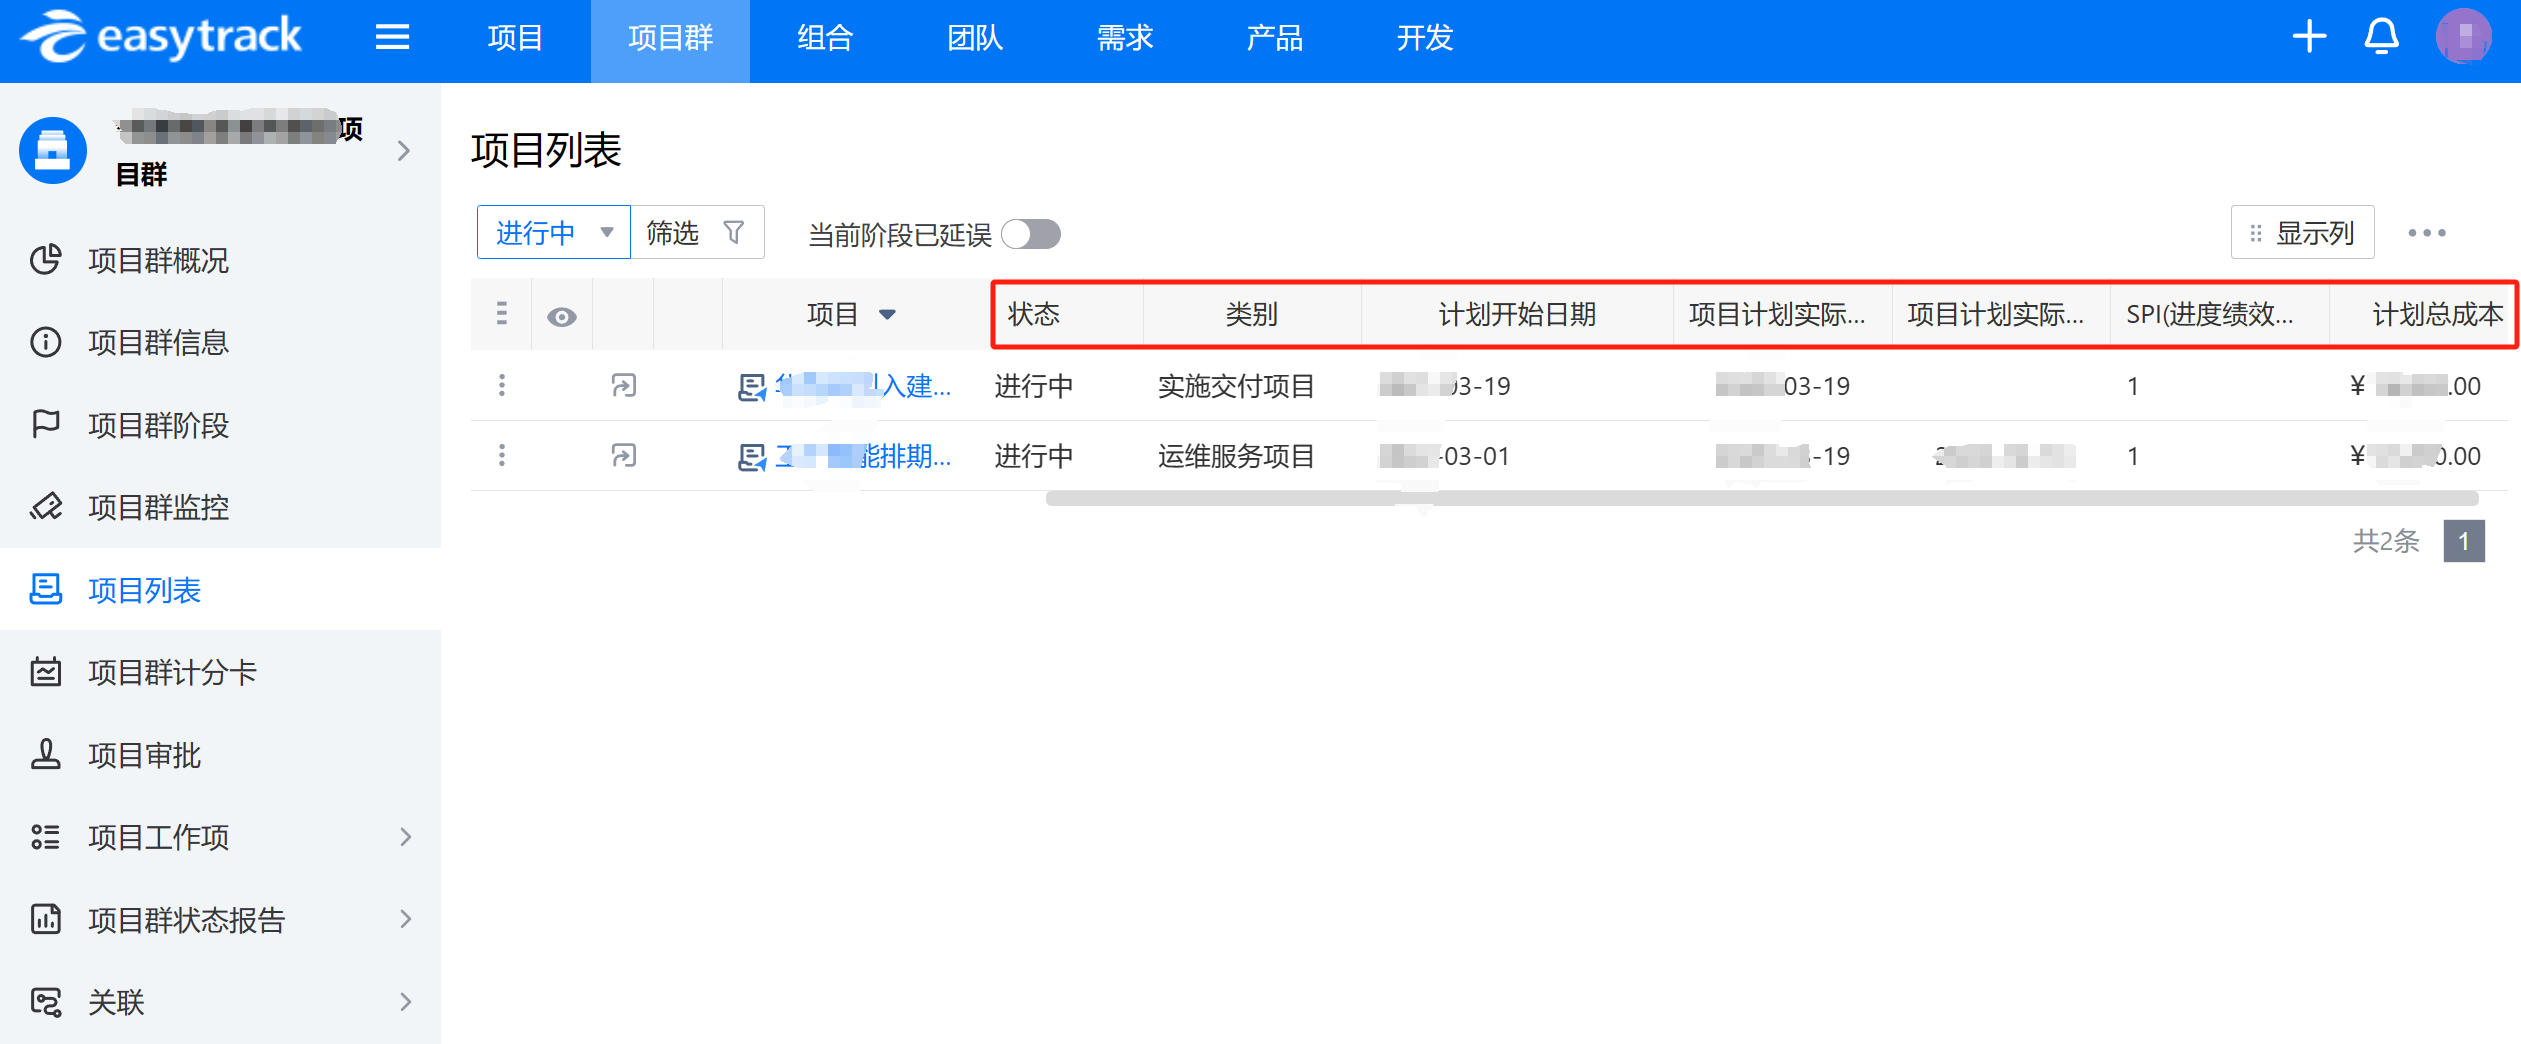Click the 项目群计分卡 scorecard icon
Screen dimensions: 2521x1044
pyautogui.click(x=46, y=672)
